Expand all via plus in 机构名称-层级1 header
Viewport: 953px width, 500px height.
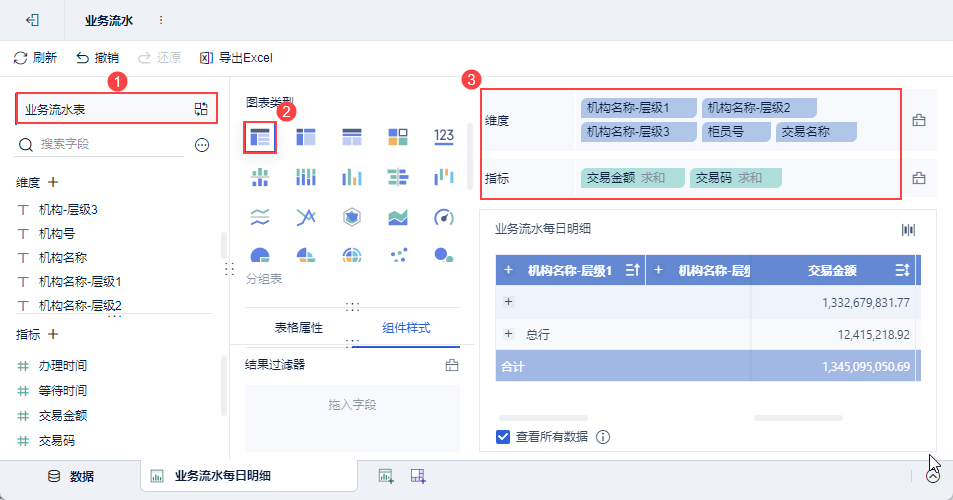(508, 270)
